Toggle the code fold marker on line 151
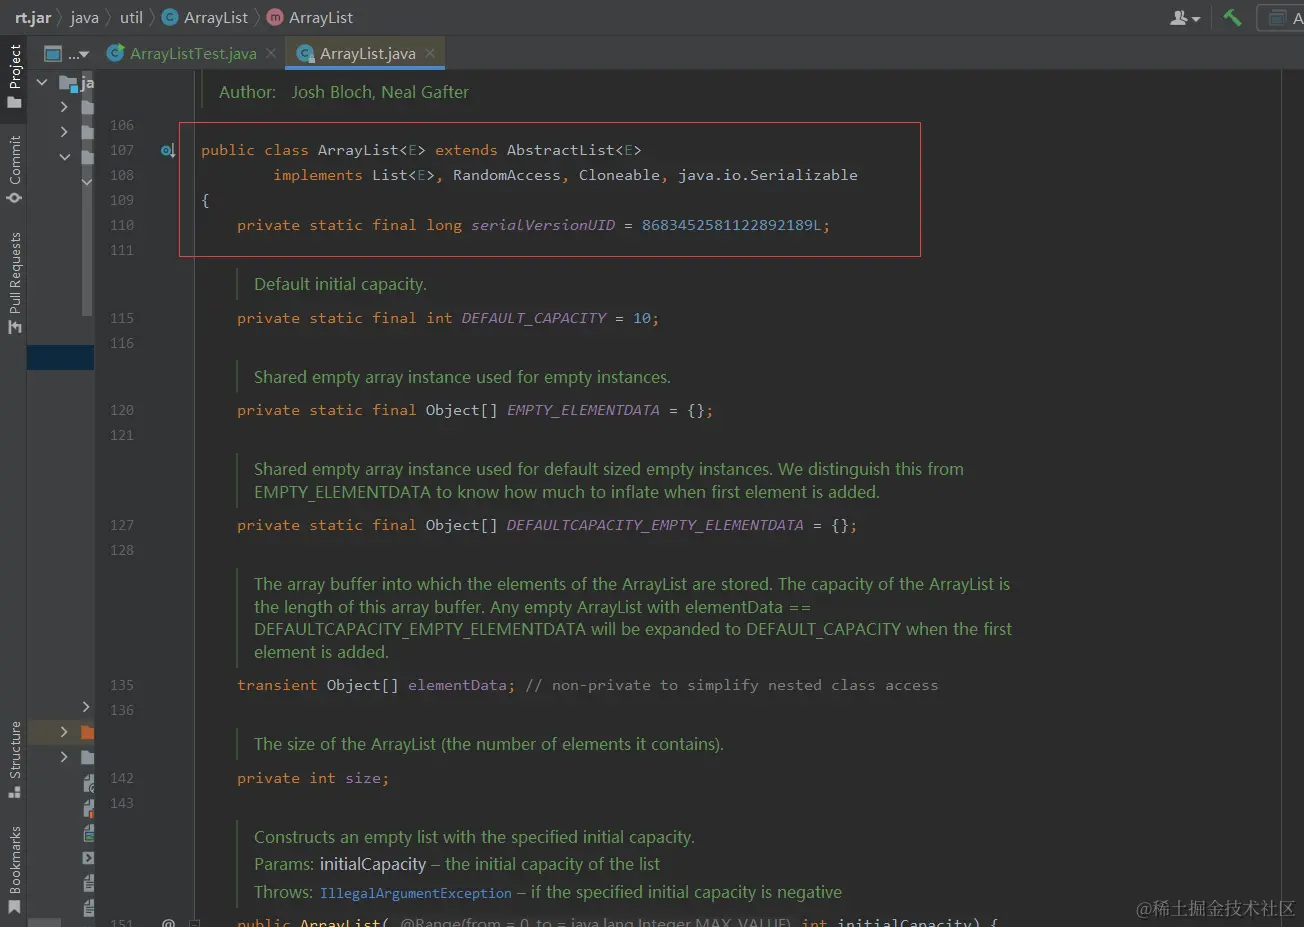The image size is (1304, 927). click(x=195, y=922)
